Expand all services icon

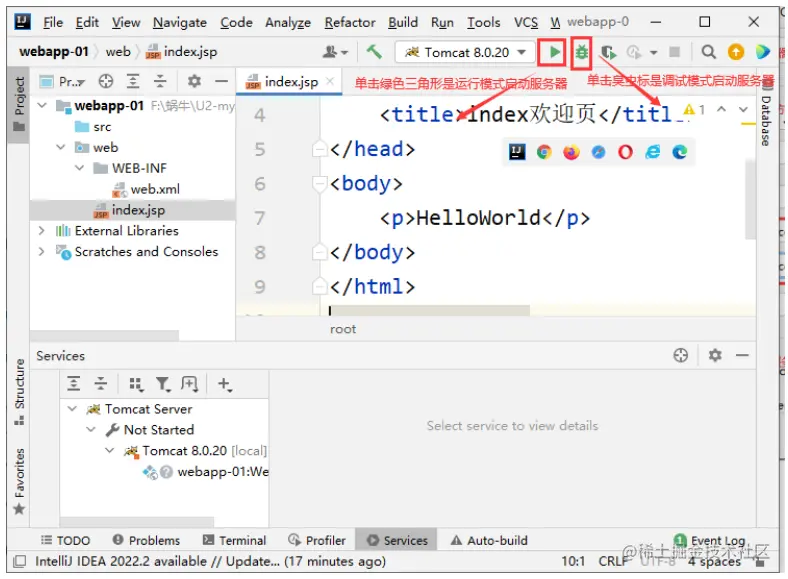[74, 384]
